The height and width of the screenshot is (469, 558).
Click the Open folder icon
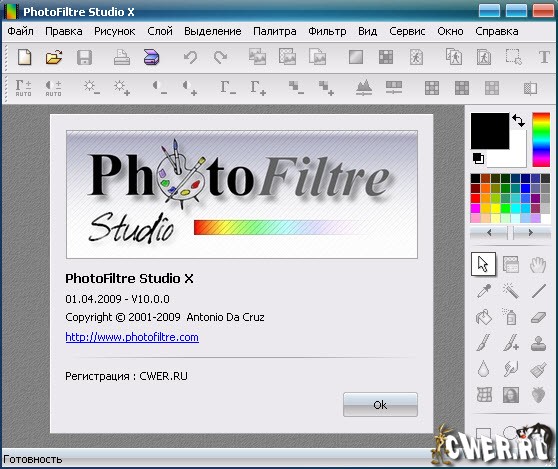click(54, 57)
